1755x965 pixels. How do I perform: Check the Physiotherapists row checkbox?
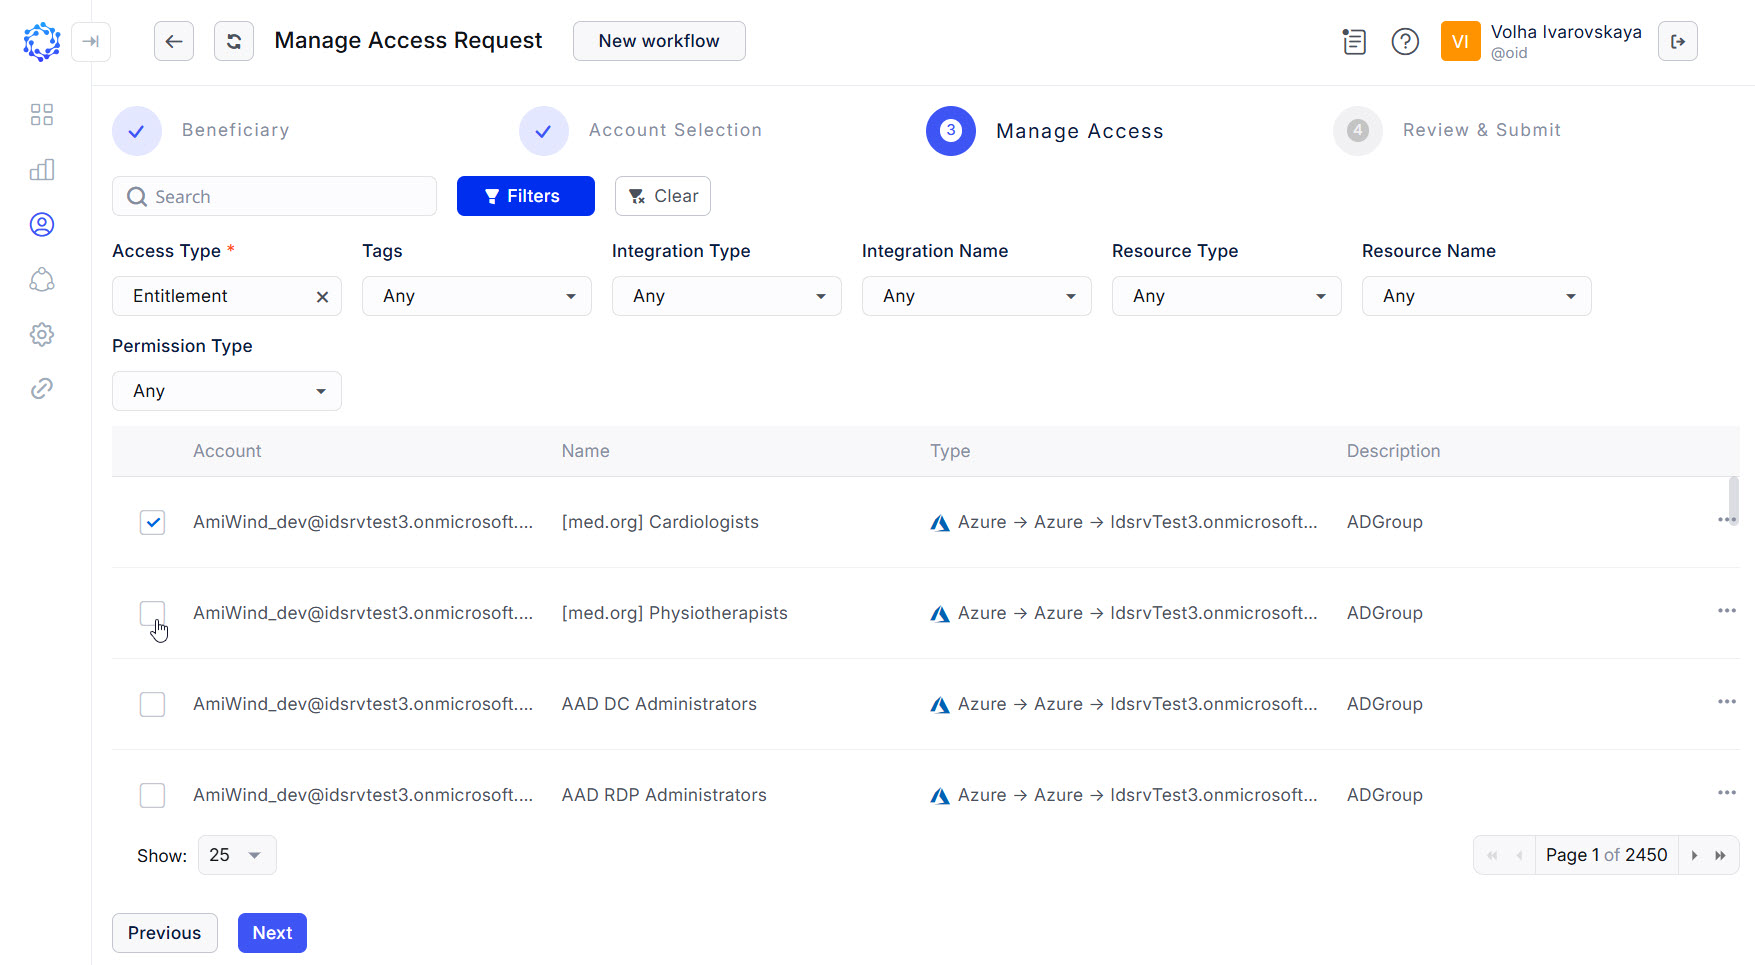pos(152,613)
